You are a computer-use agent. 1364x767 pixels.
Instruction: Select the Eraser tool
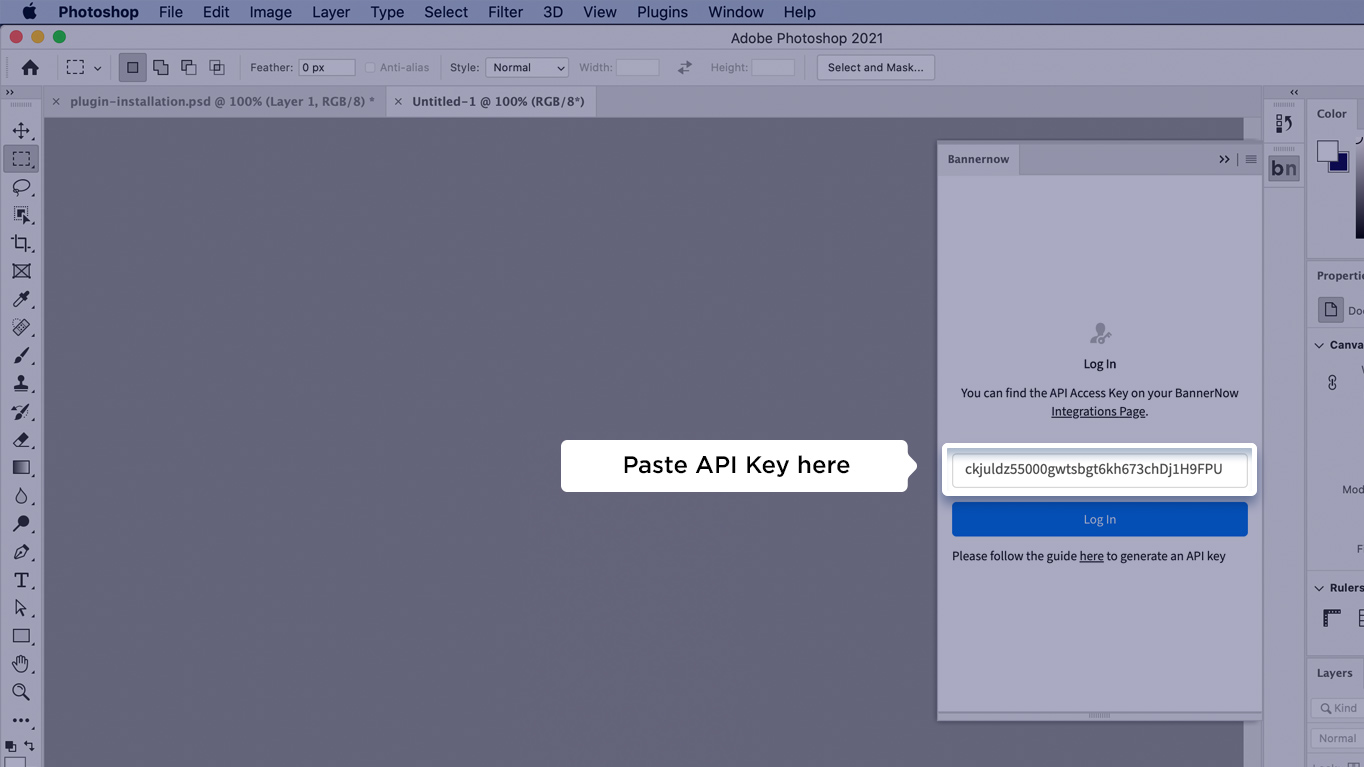(x=21, y=440)
